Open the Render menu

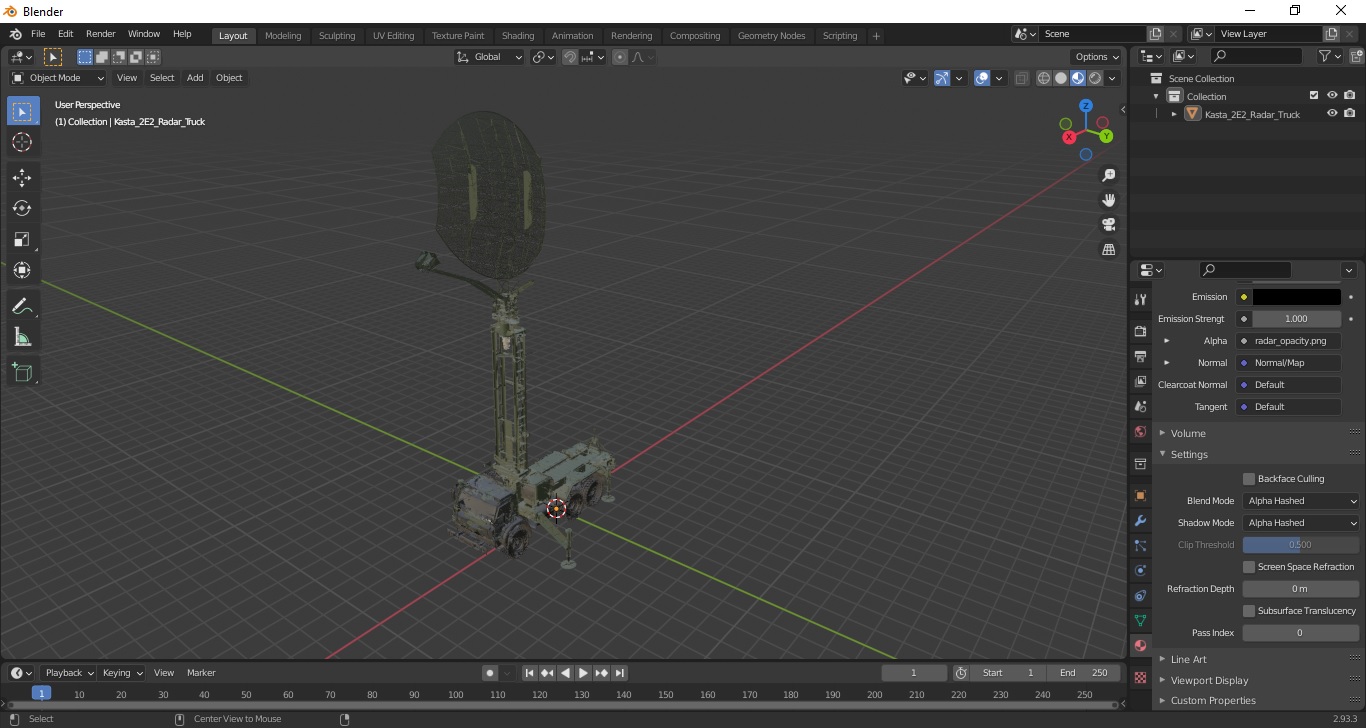(100, 34)
